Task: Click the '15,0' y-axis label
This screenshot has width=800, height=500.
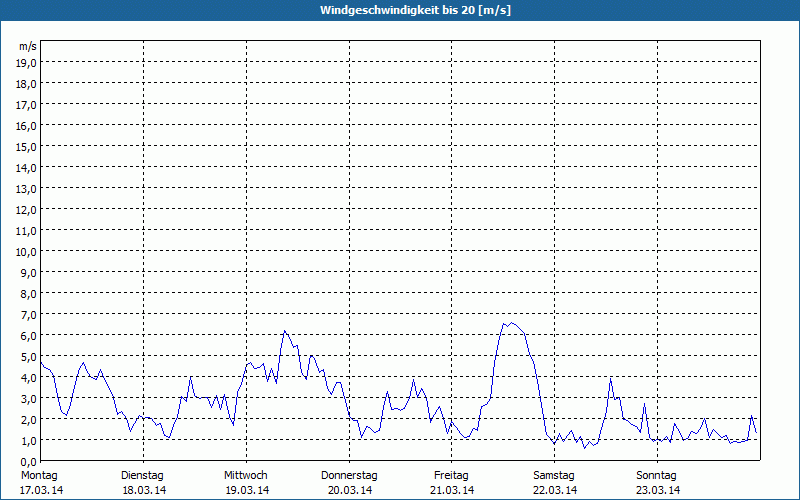Action: pyautogui.click(x=26, y=147)
